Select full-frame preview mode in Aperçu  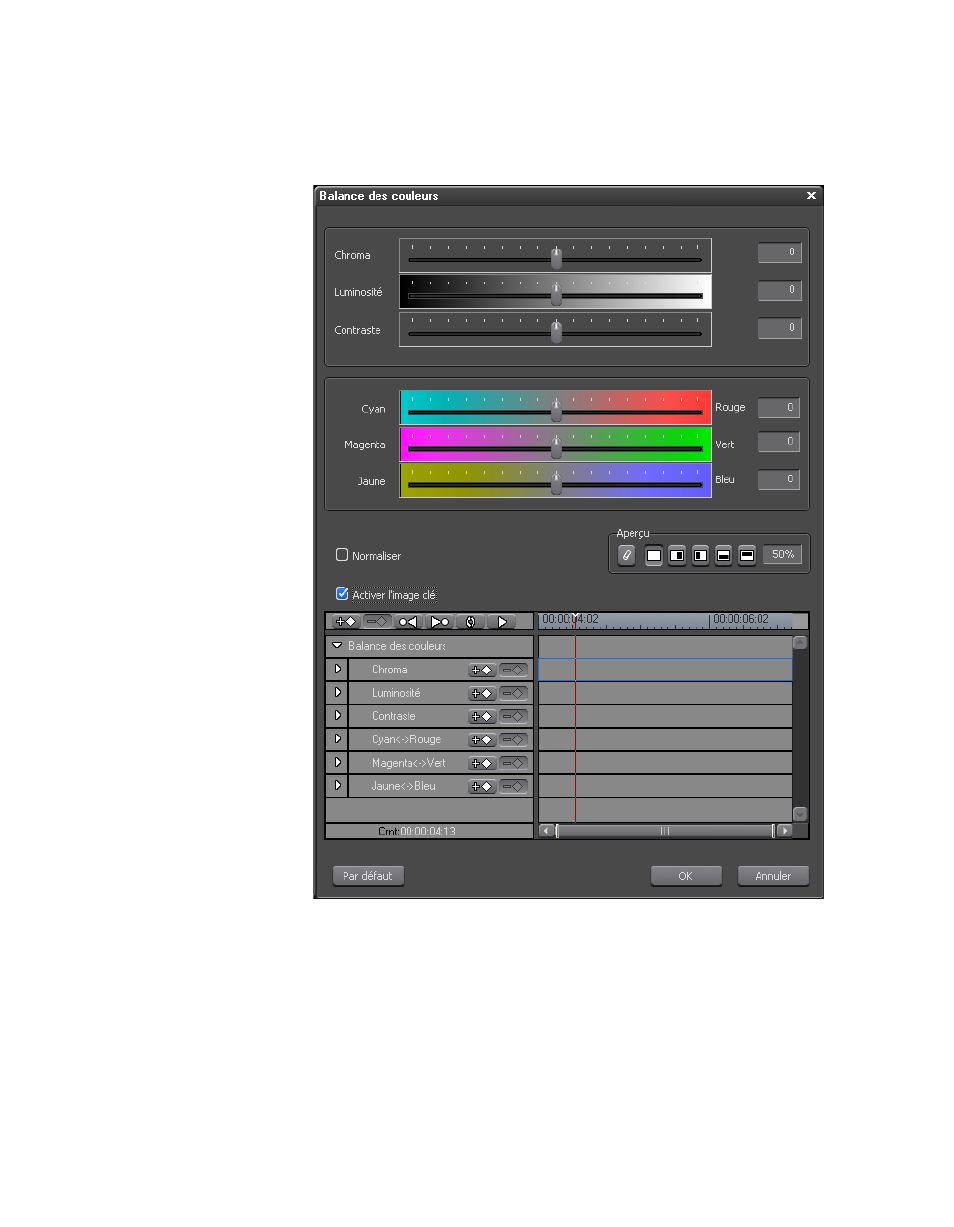[654, 555]
